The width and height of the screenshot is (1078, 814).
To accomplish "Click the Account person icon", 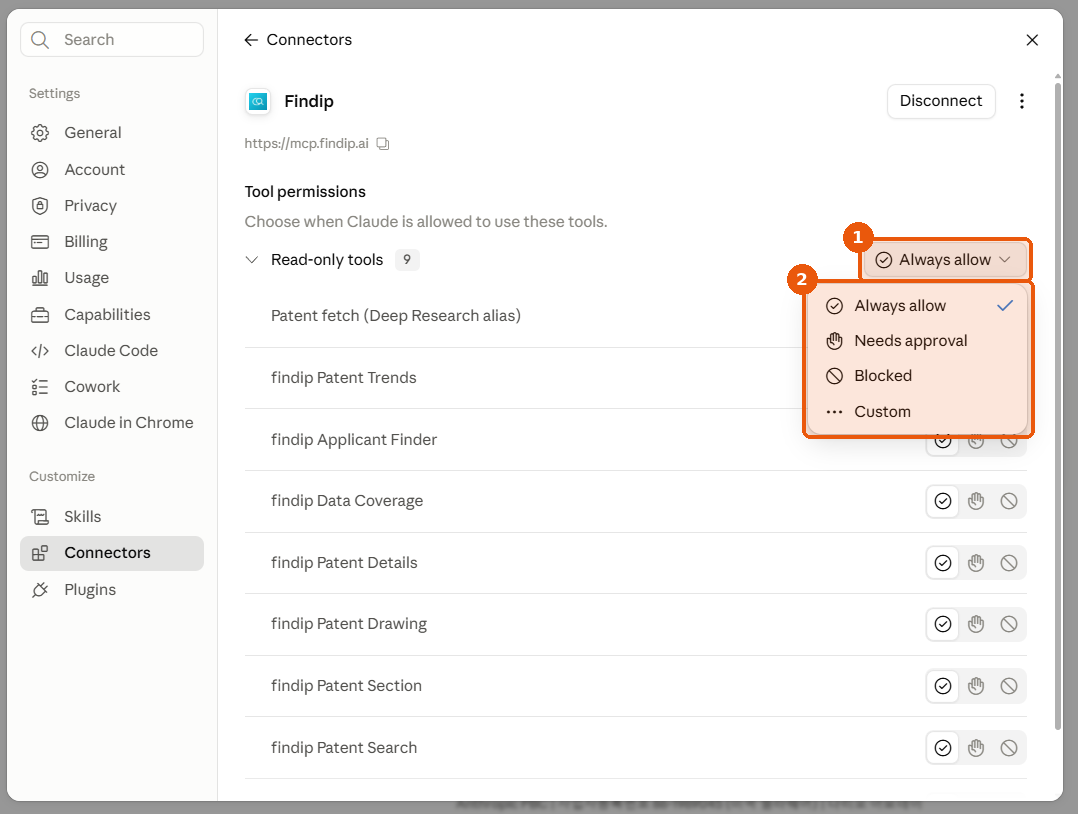I will (40, 169).
